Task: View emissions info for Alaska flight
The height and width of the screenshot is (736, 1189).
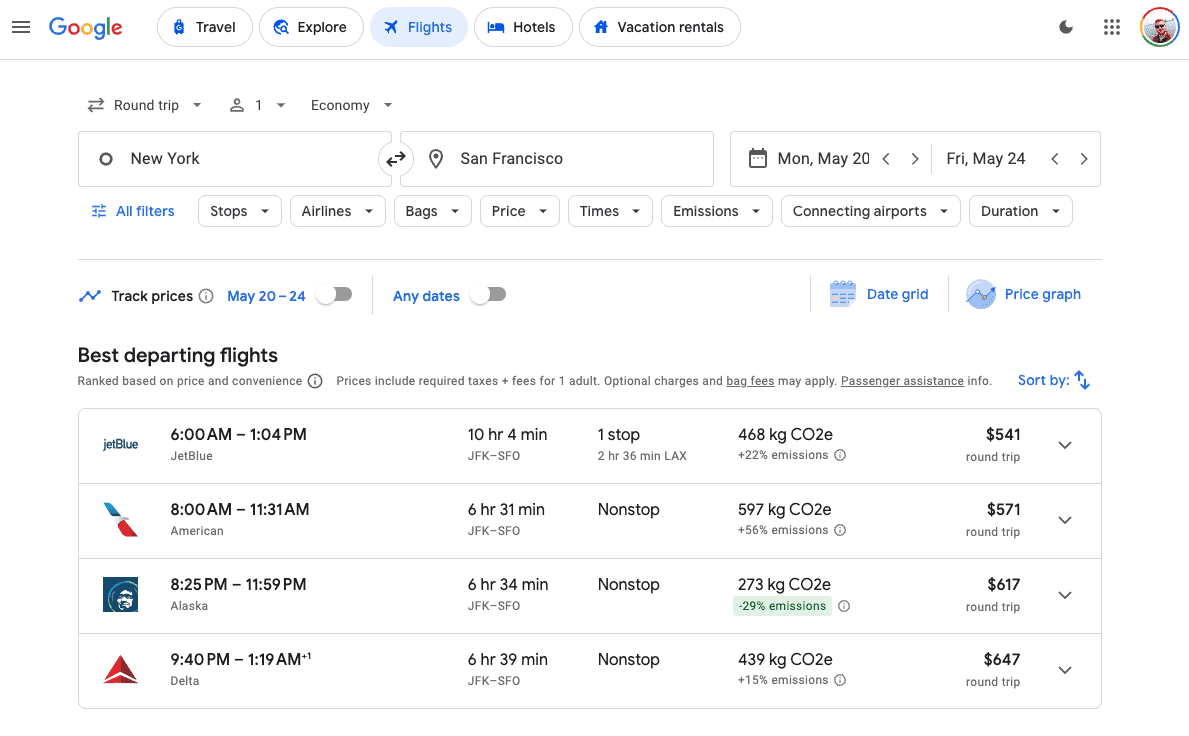Action: pyautogui.click(x=844, y=606)
